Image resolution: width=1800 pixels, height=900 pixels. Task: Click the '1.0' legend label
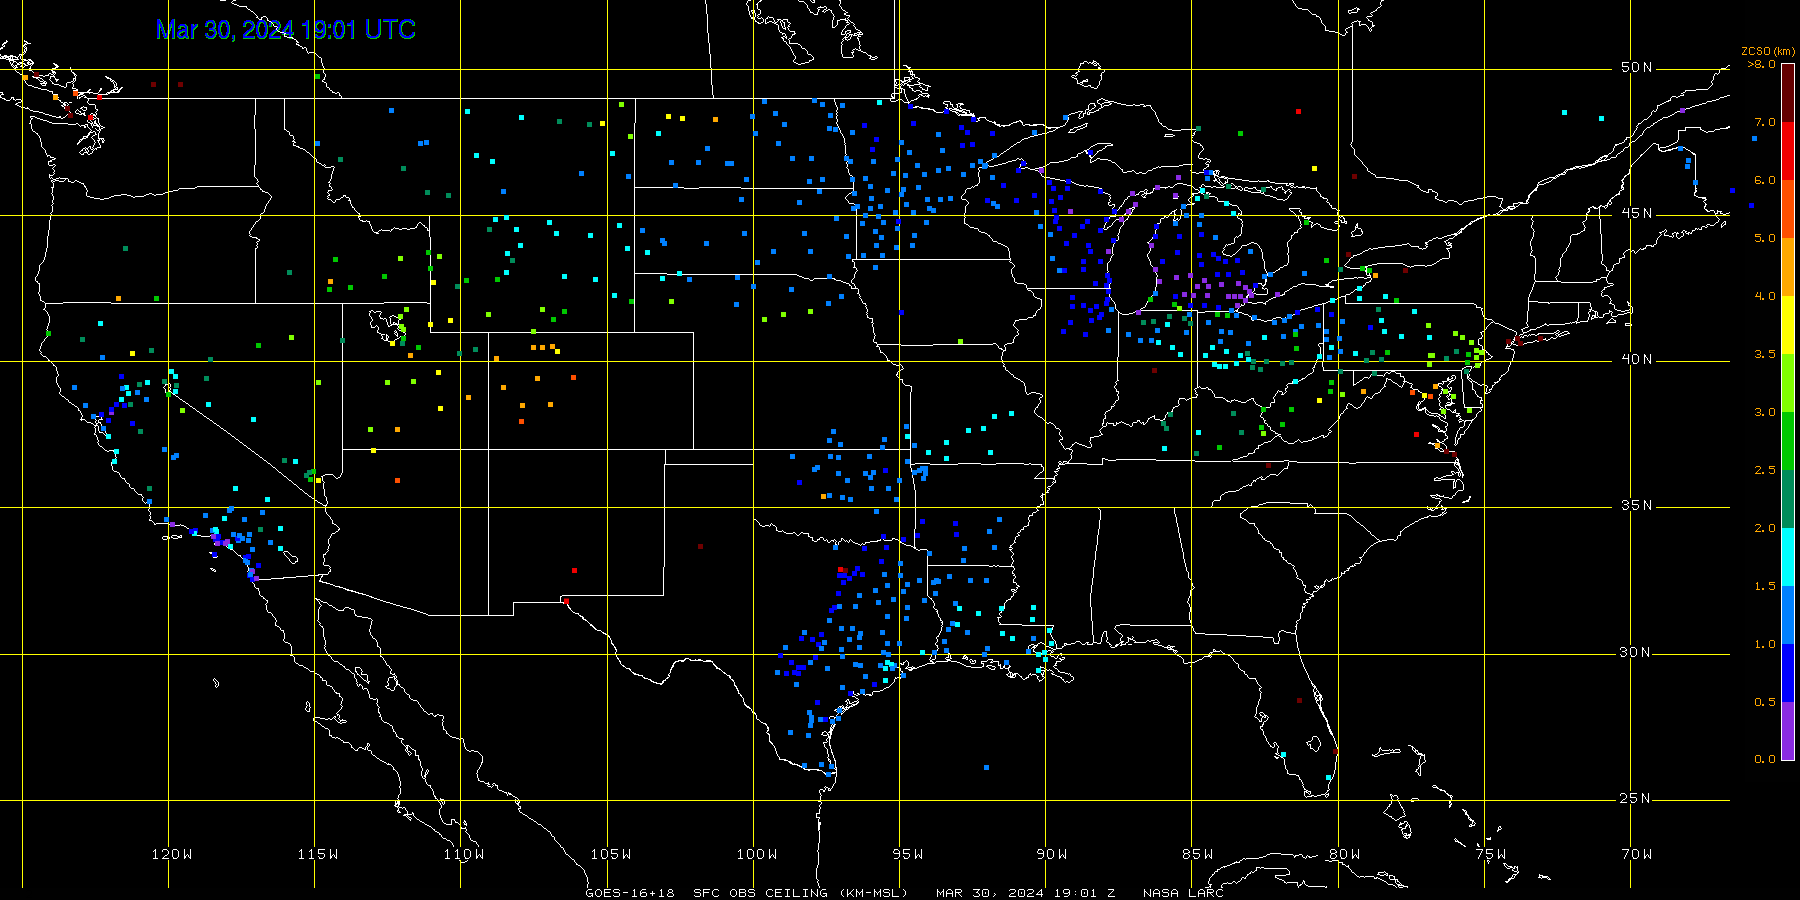coord(1765,644)
